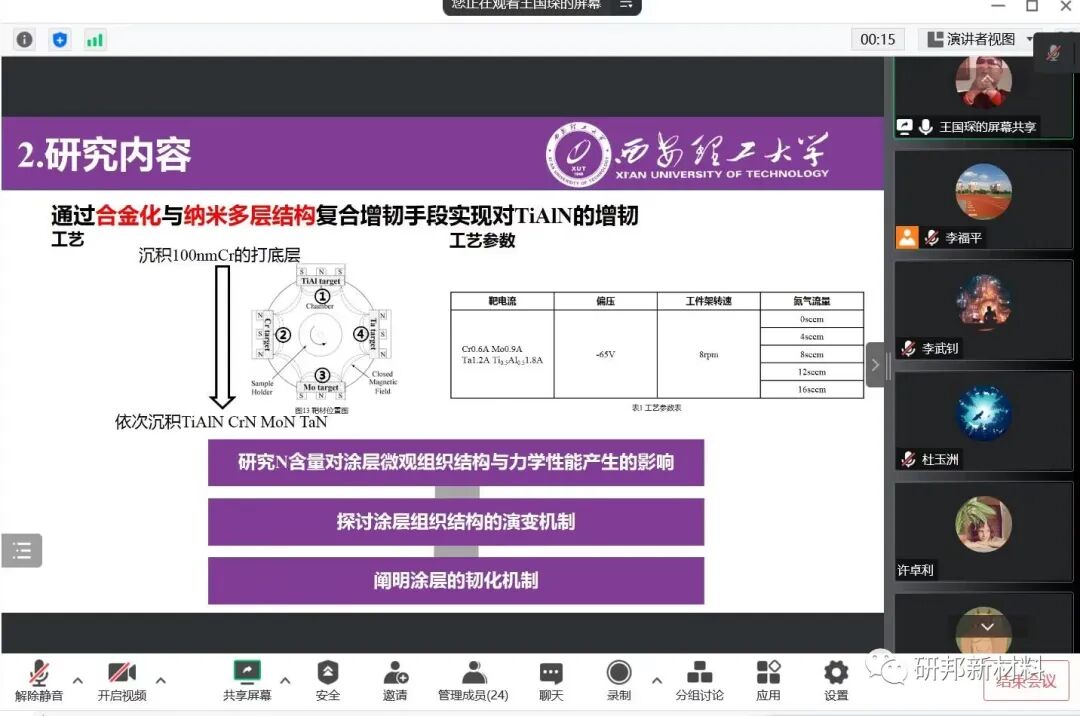
Task: Click table cell -65V
Action: [605, 354]
